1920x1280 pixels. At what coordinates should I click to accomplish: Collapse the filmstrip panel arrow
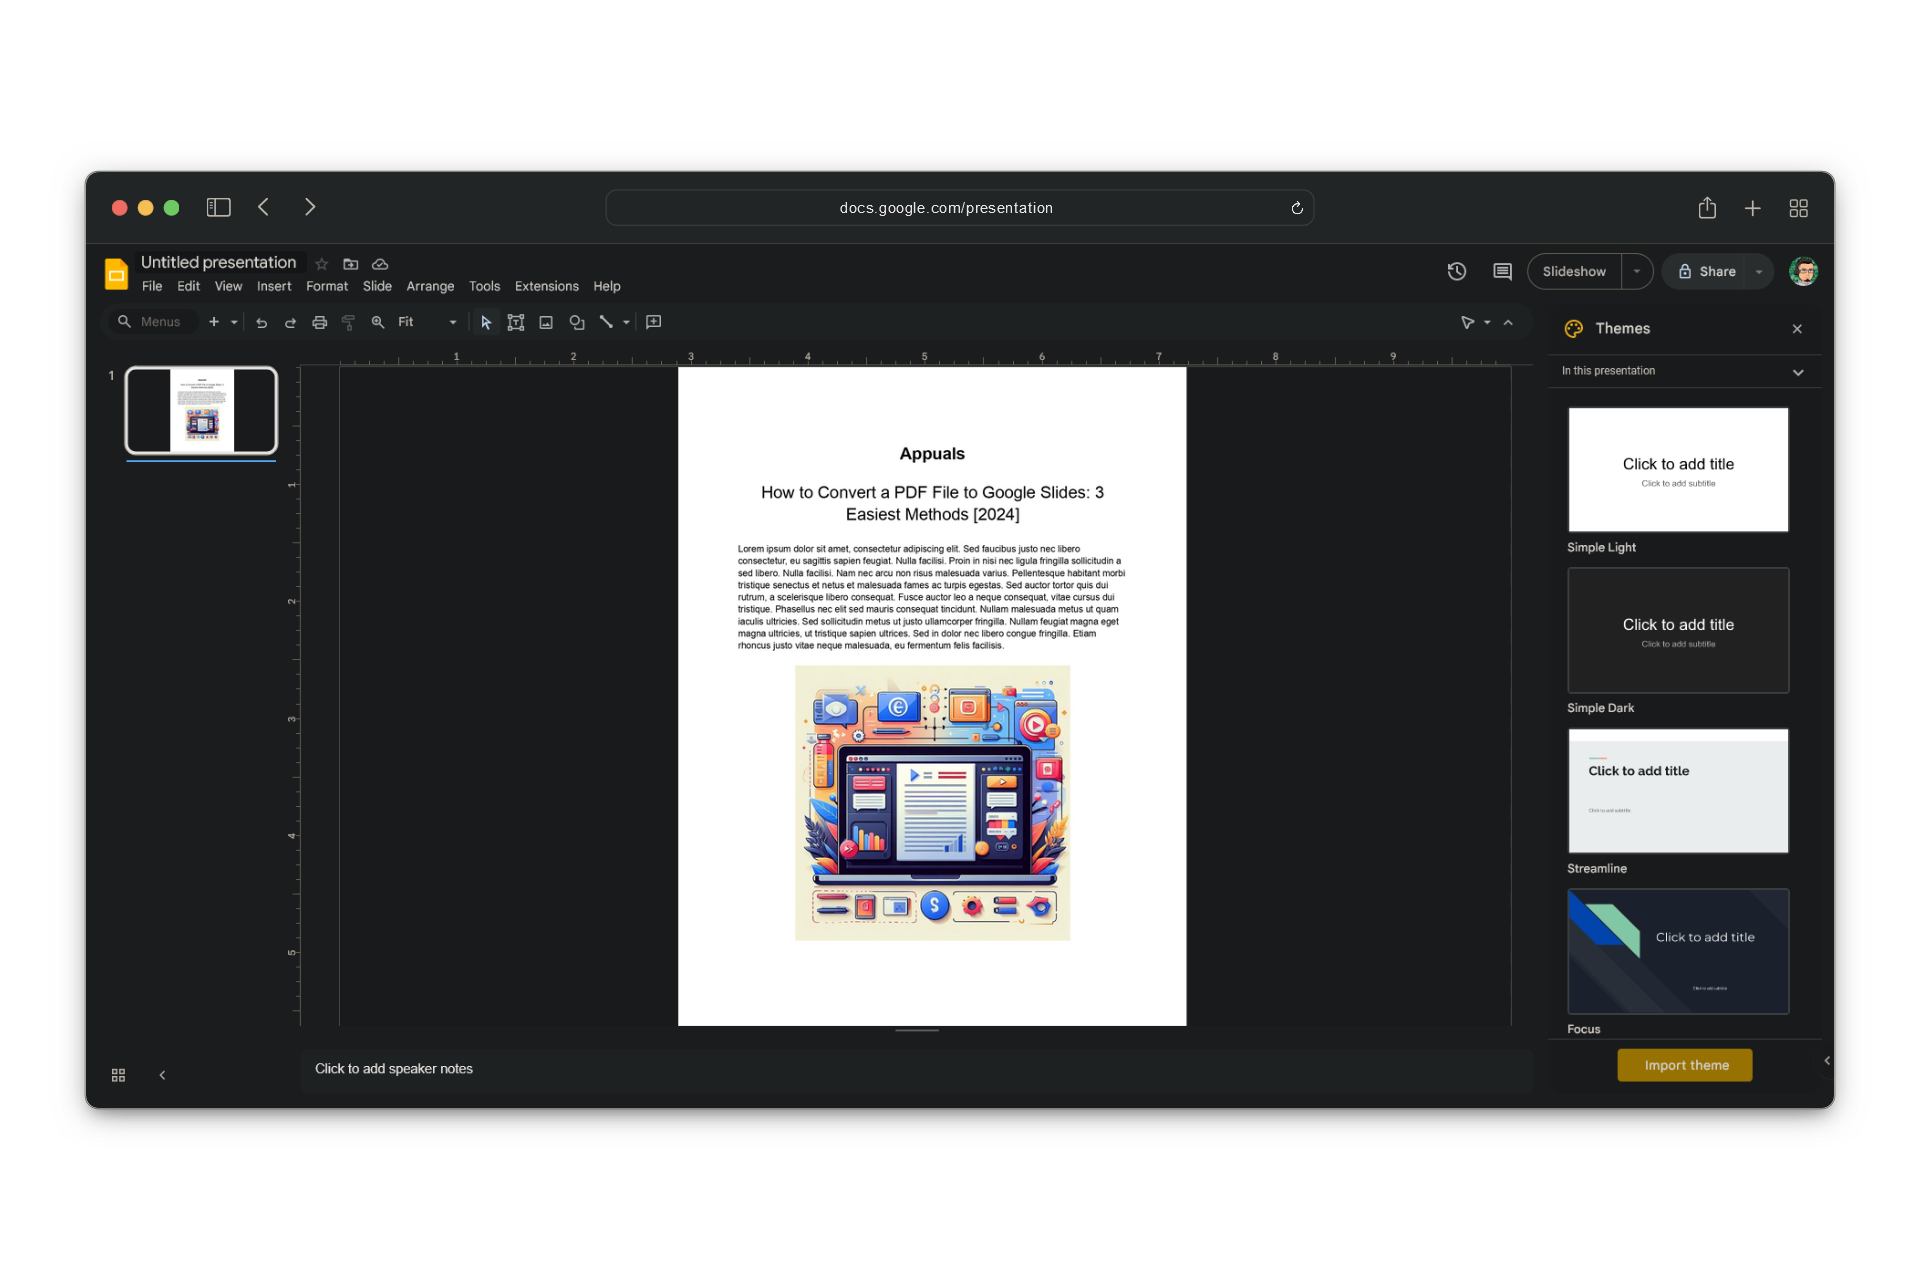pos(162,1075)
